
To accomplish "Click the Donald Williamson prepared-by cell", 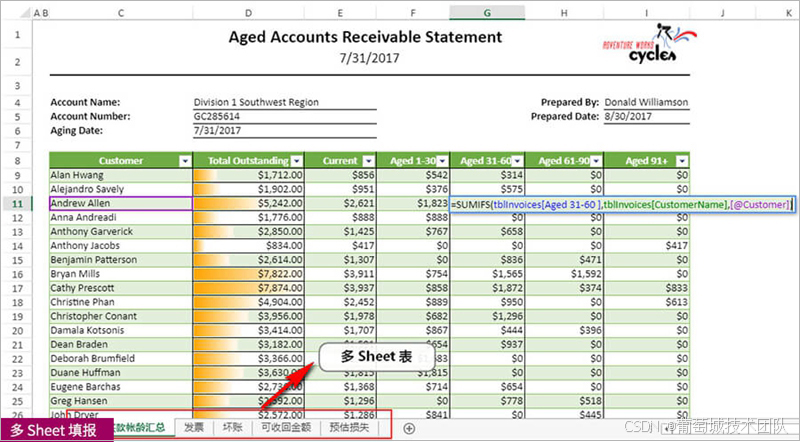I will coord(646,103).
